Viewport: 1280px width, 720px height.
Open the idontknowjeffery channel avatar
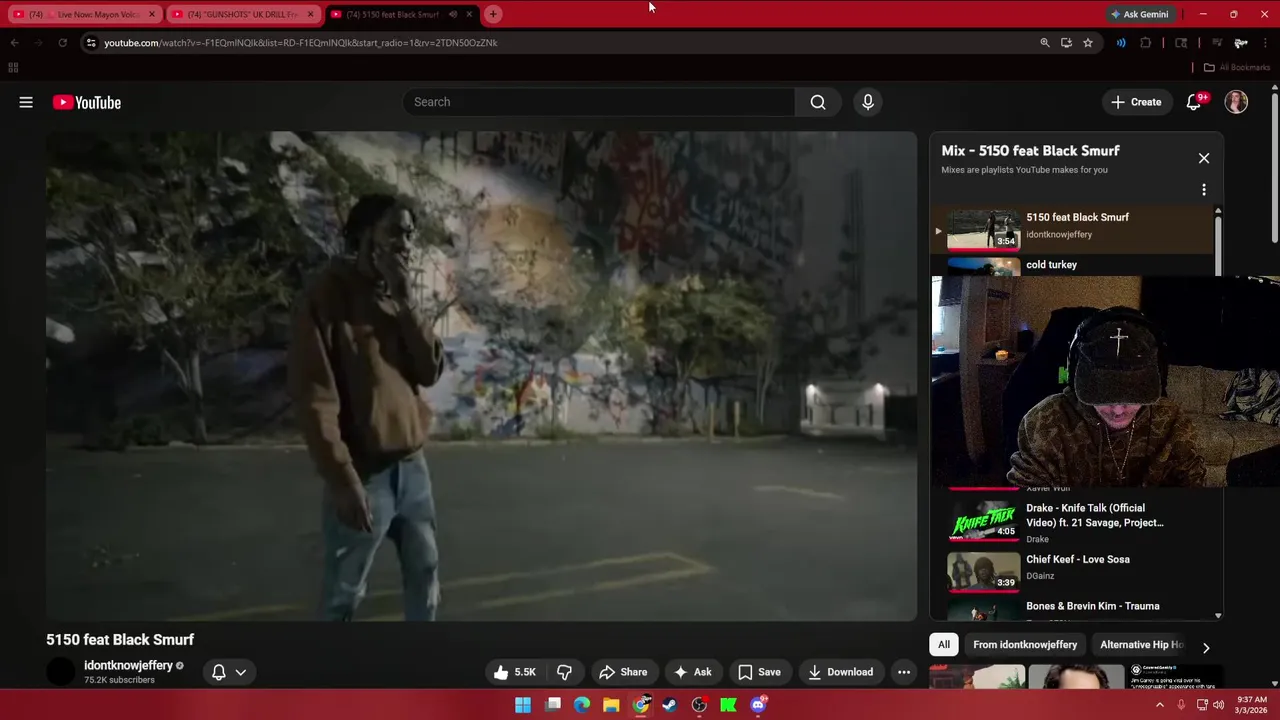coord(61,672)
